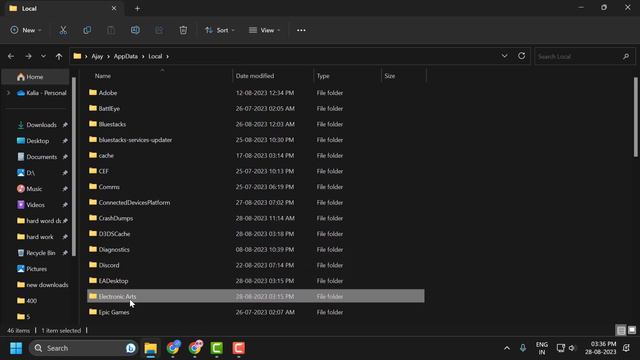Open Recycle Bin in navigation pane
This screenshot has width=640, height=360.
point(41,253)
